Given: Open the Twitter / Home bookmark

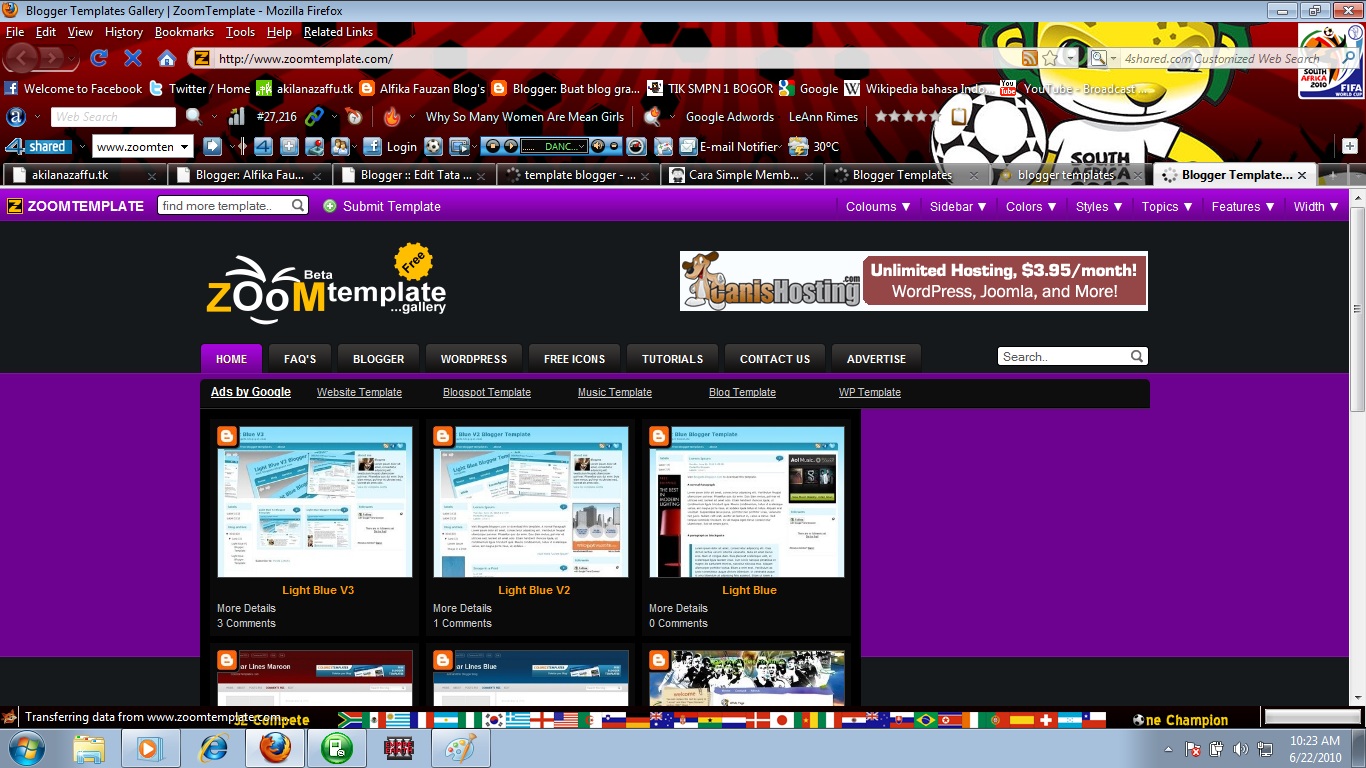Looking at the screenshot, I should (199, 89).
